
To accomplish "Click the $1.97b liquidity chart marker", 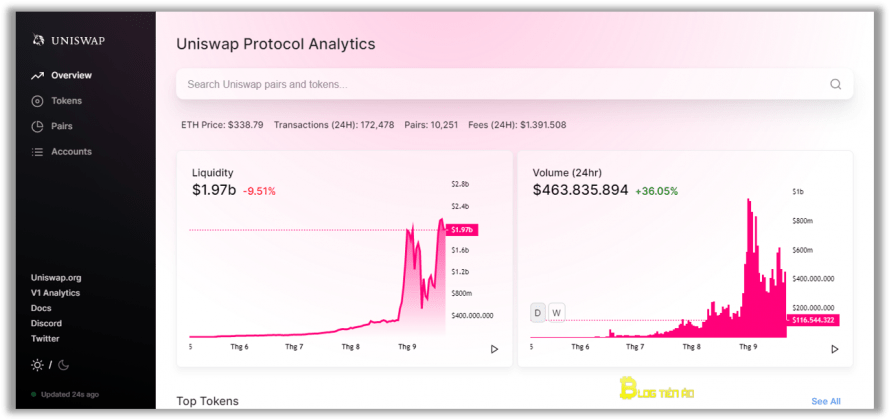I will coord(463,230).
